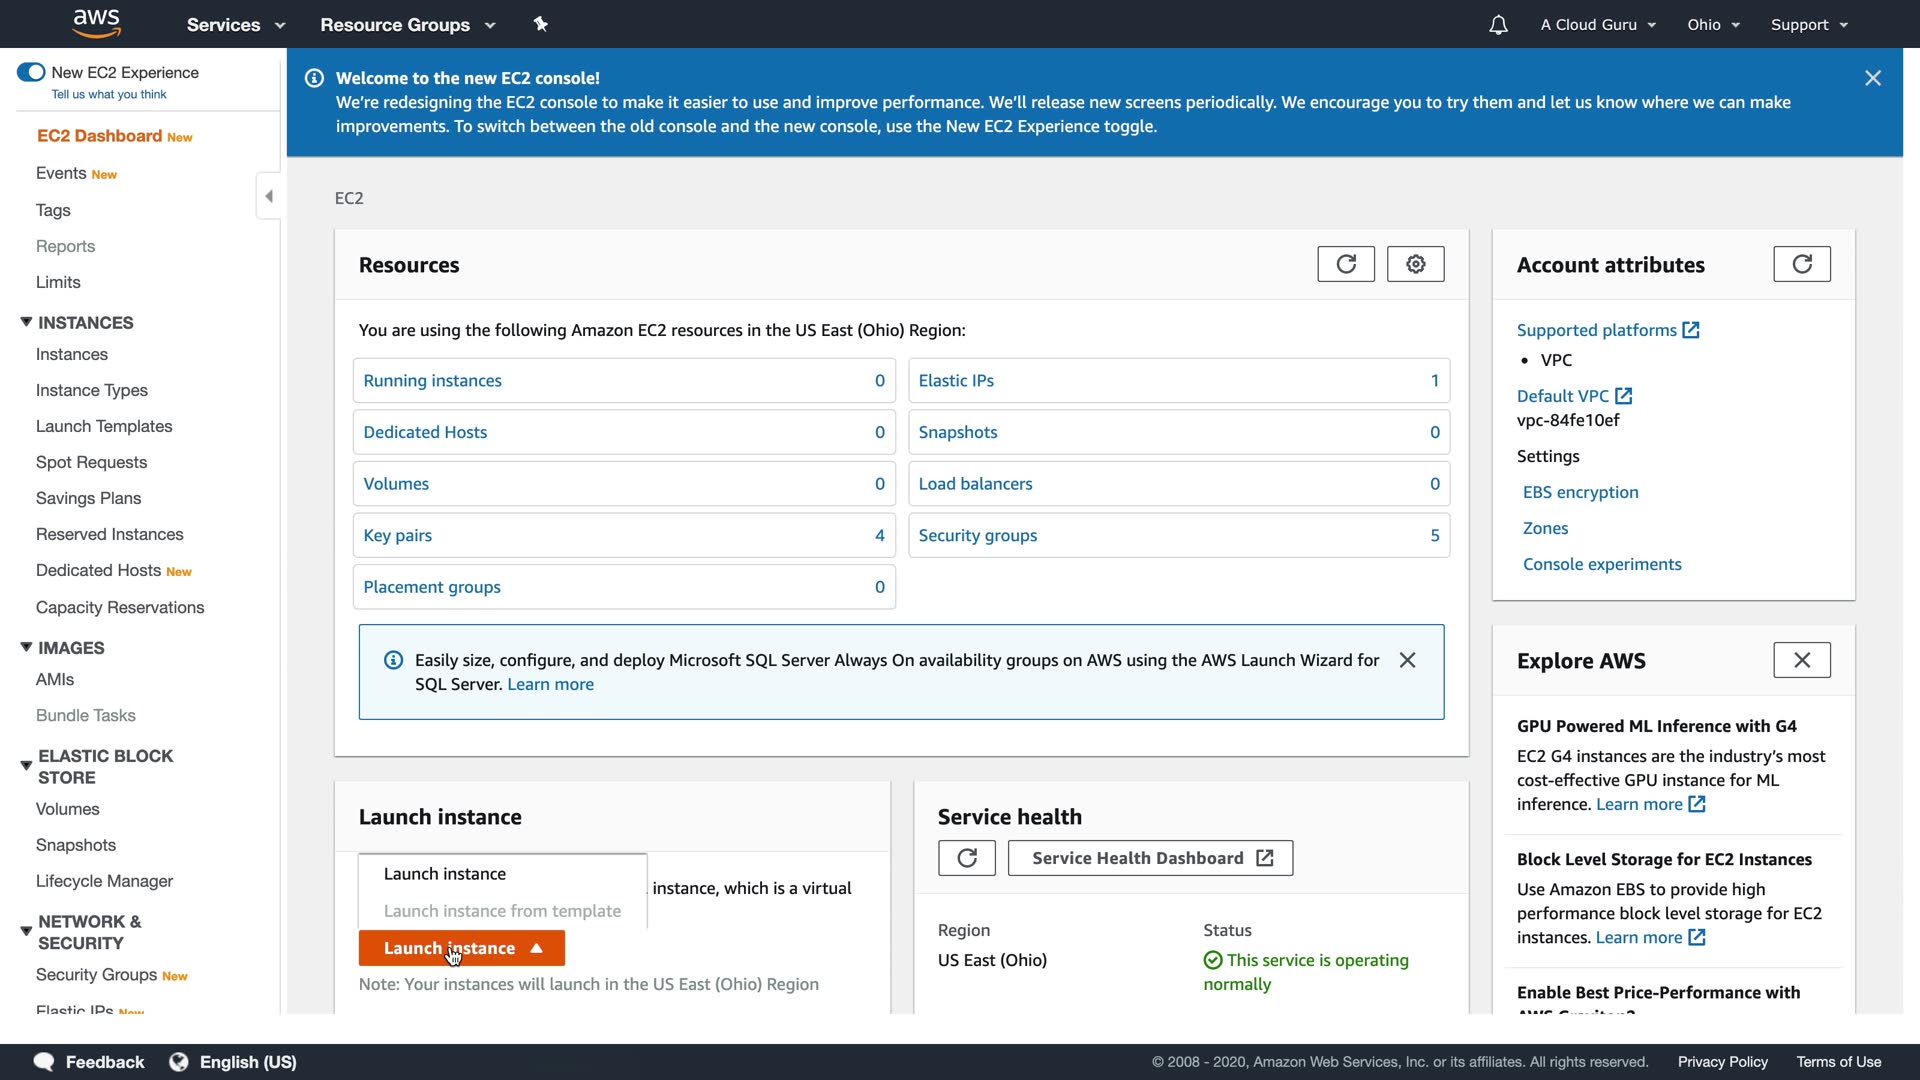1920x1080 pixels.
Task: Open Resources settings gear
Action: [1415, 264]
